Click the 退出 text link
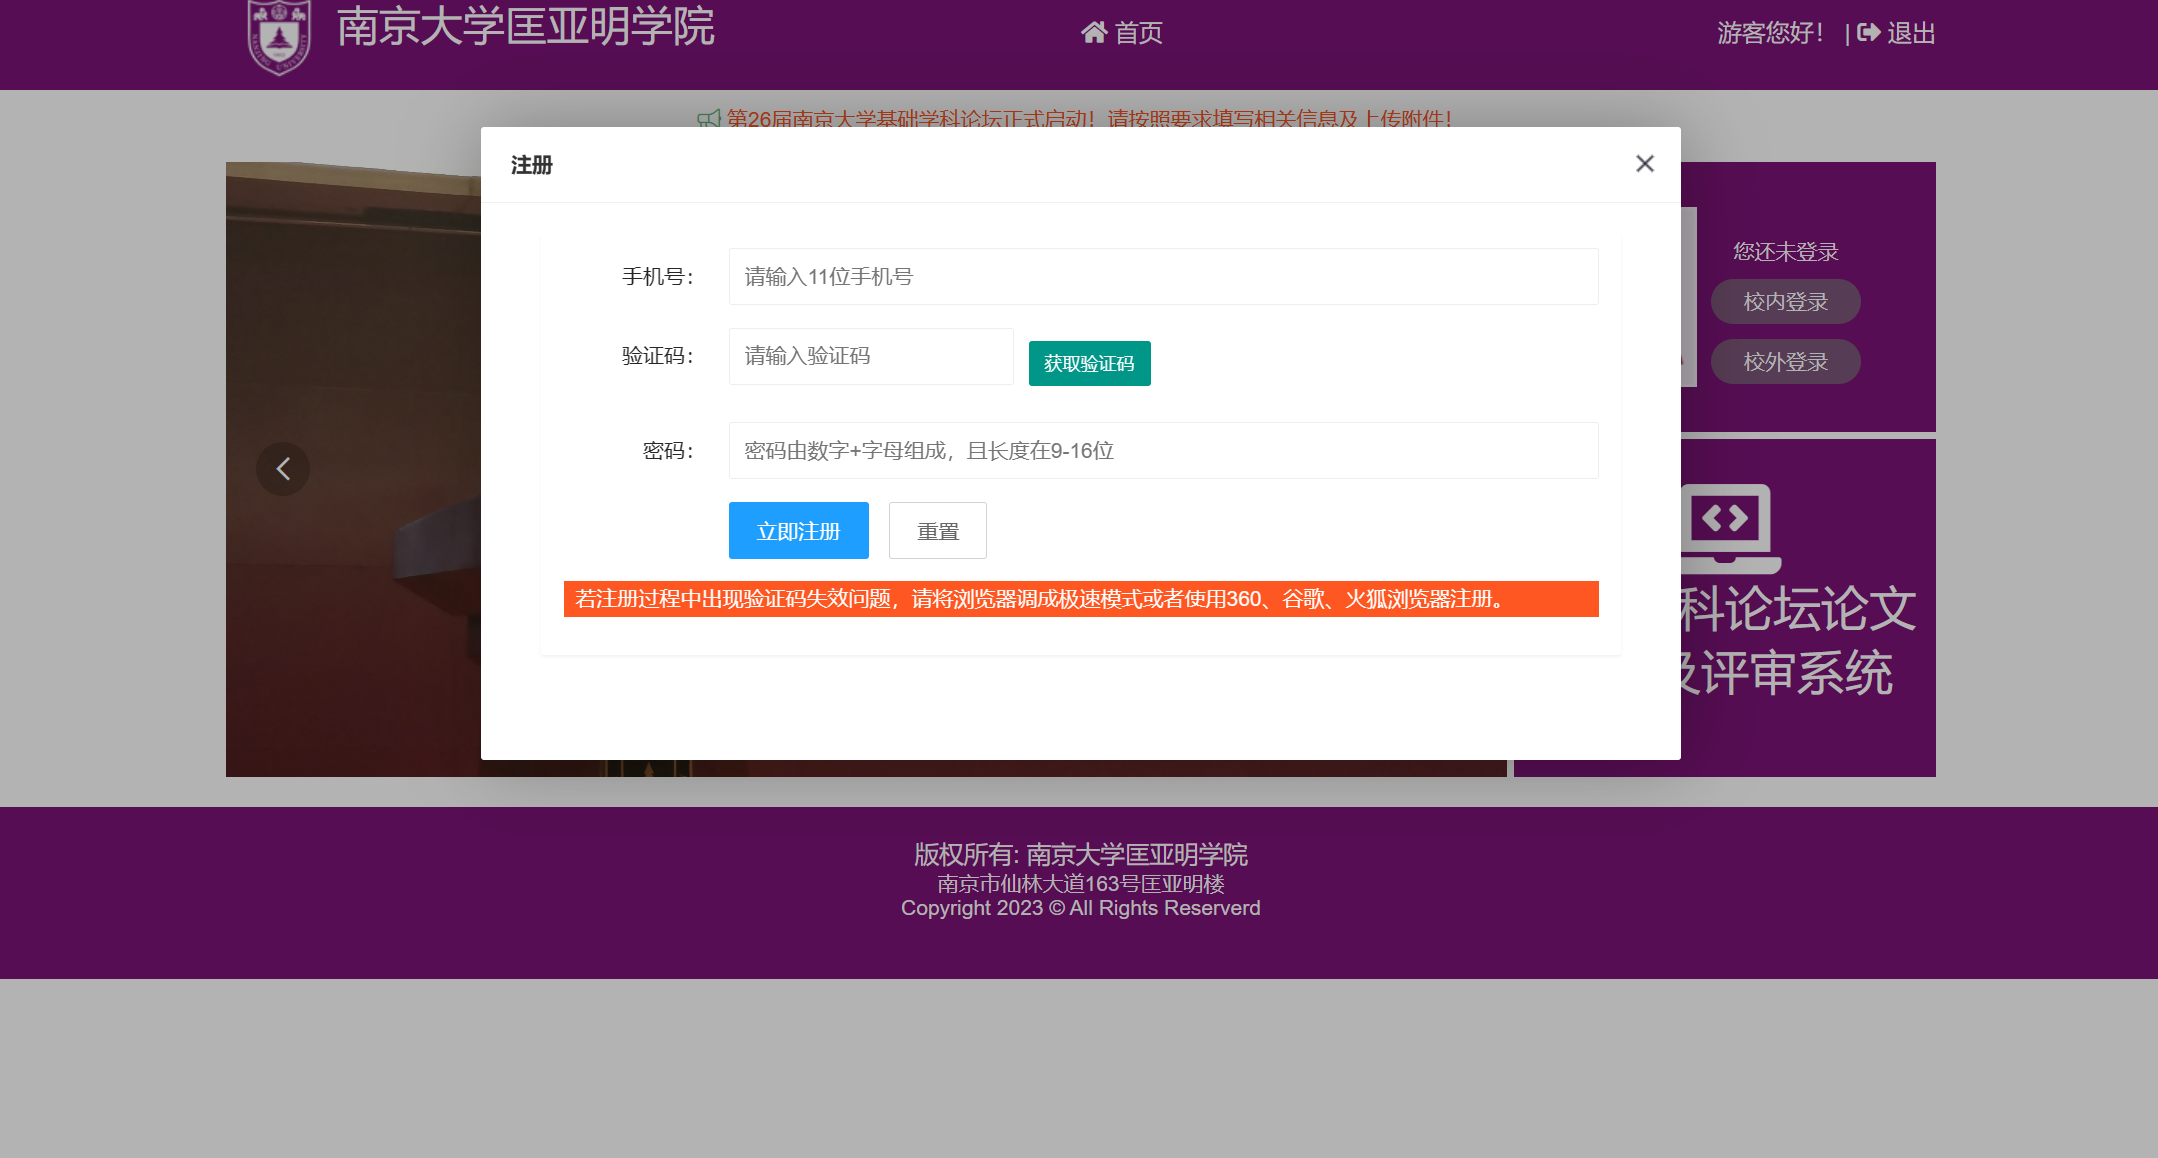The image size is (2158, 1158). [1911, 33]
